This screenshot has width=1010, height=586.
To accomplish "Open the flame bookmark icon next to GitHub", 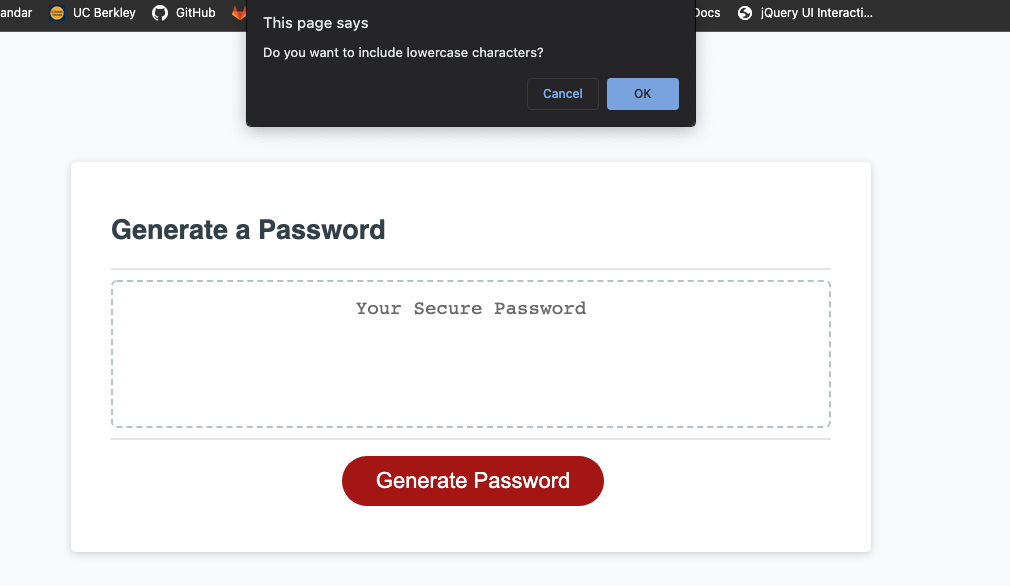I will pyautogui.click(x=237, y=13).
